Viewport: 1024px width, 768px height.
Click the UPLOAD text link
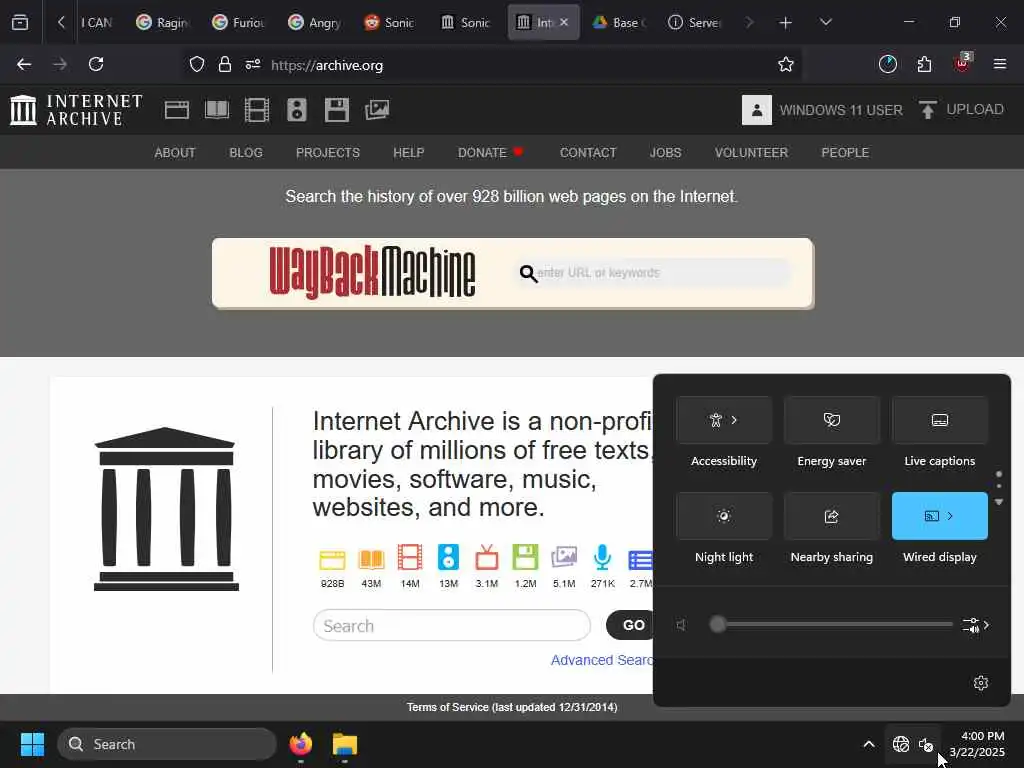click(x=975, y=109)
